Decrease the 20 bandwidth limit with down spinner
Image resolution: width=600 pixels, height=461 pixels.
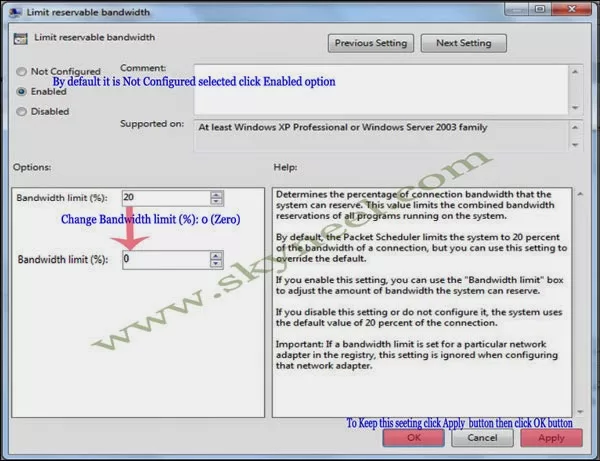[x=216, y=201]
